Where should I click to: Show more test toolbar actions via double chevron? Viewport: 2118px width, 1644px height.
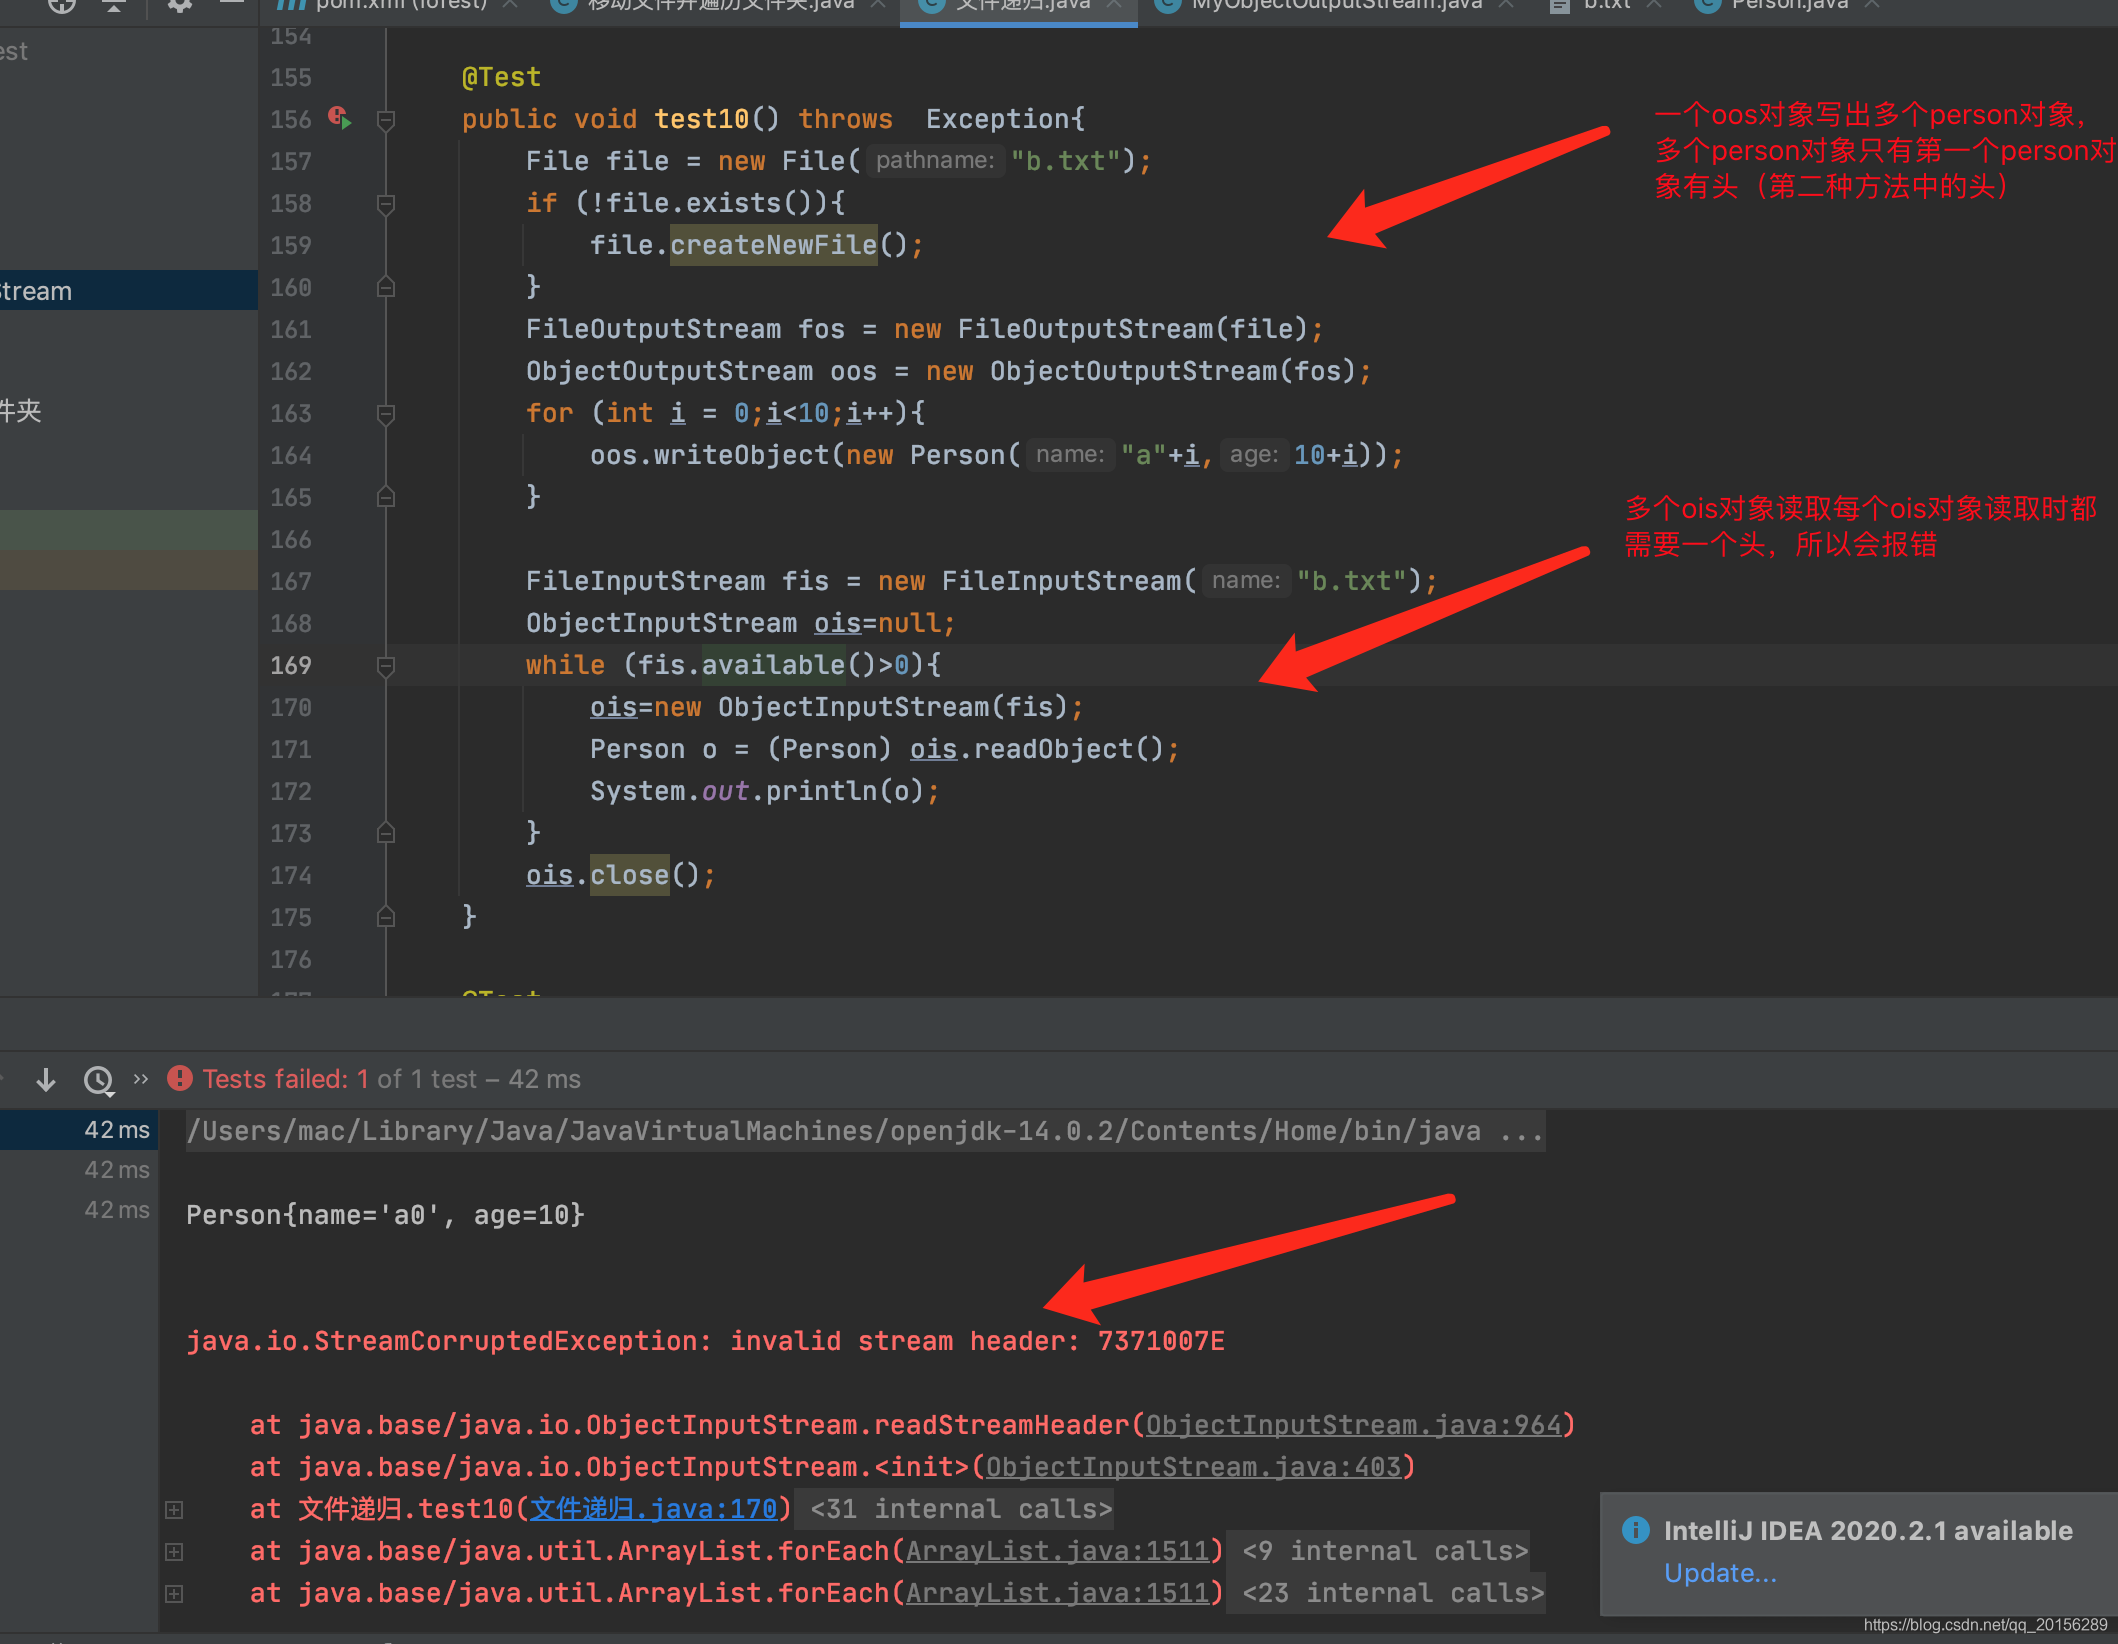pyautogui.click(x=141, y=1078)
